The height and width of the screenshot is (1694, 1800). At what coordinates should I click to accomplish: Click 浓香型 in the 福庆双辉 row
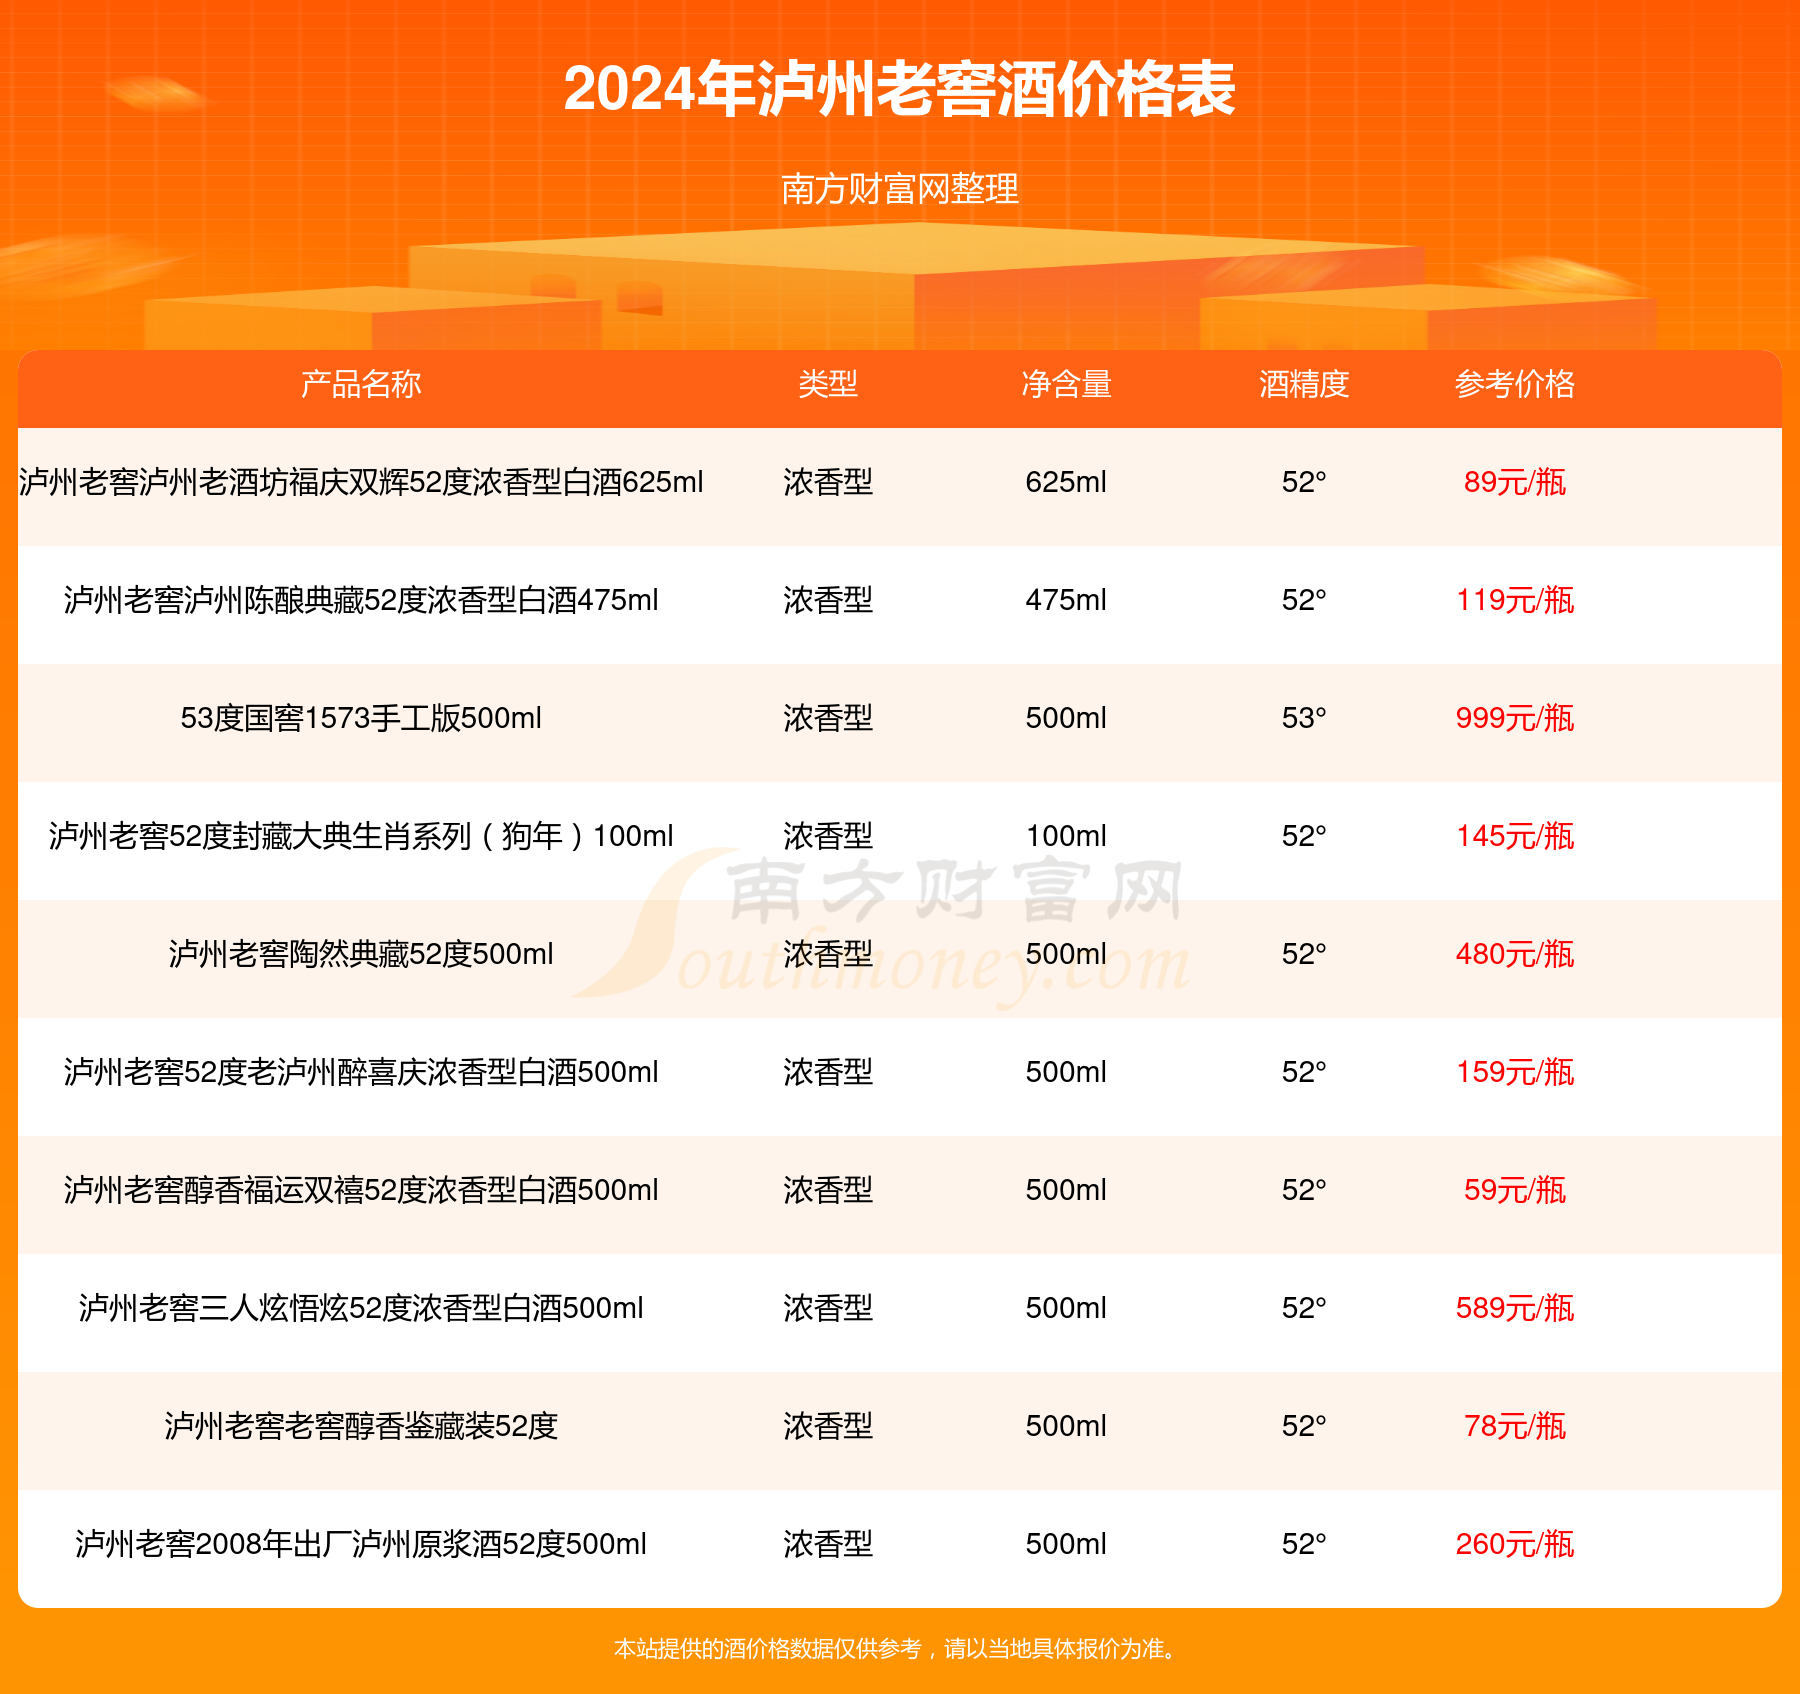[828, 482]
